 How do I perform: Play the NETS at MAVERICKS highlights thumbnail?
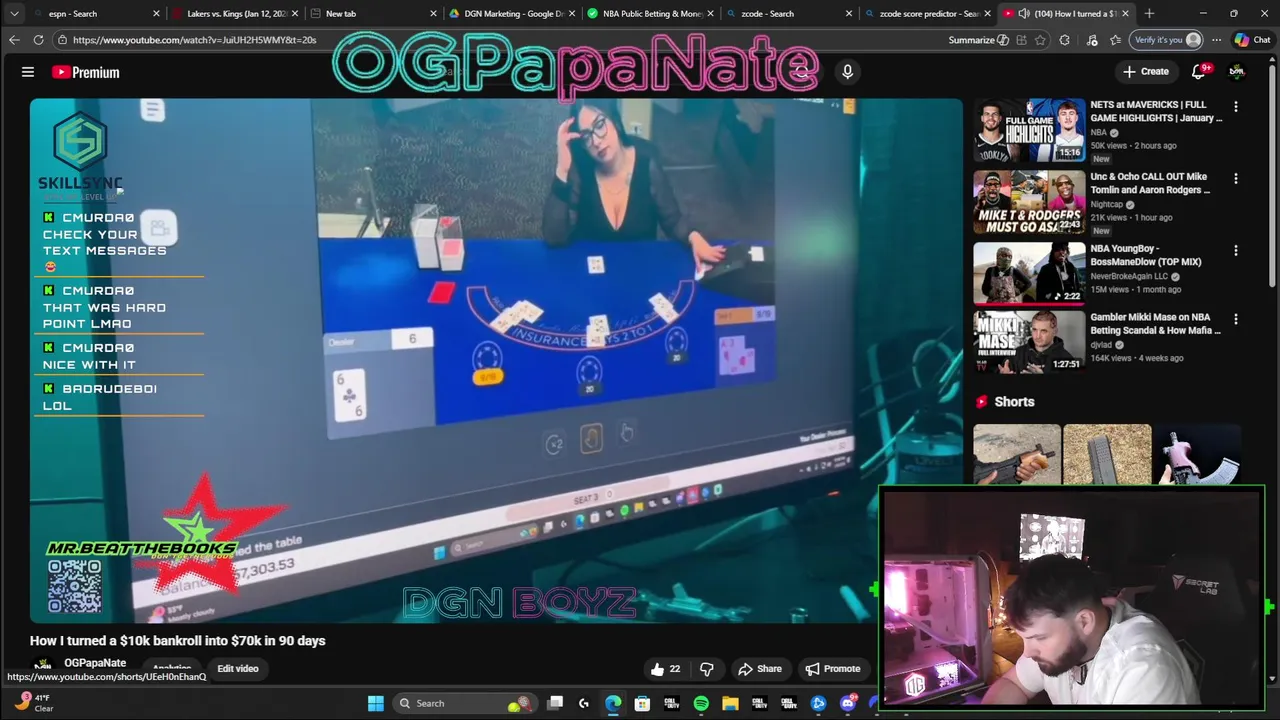pos(1029,130)
